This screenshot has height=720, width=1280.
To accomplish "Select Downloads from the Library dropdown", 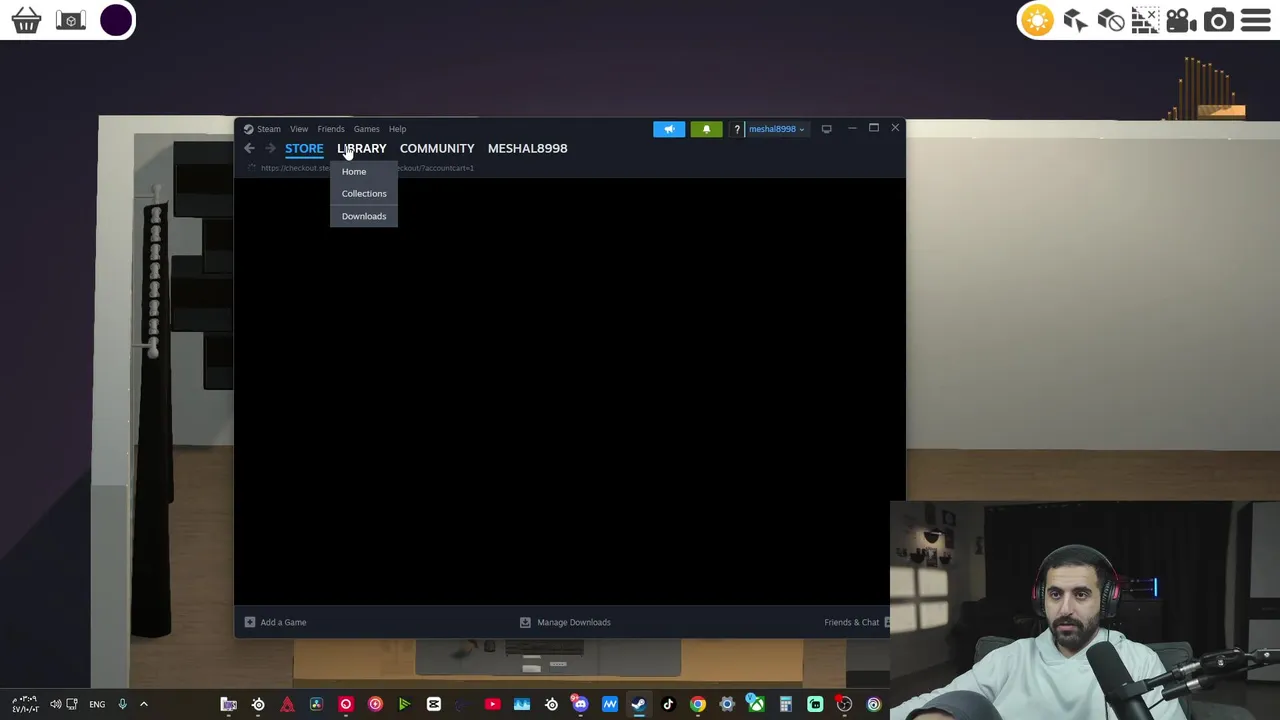I will click(364, 216).
